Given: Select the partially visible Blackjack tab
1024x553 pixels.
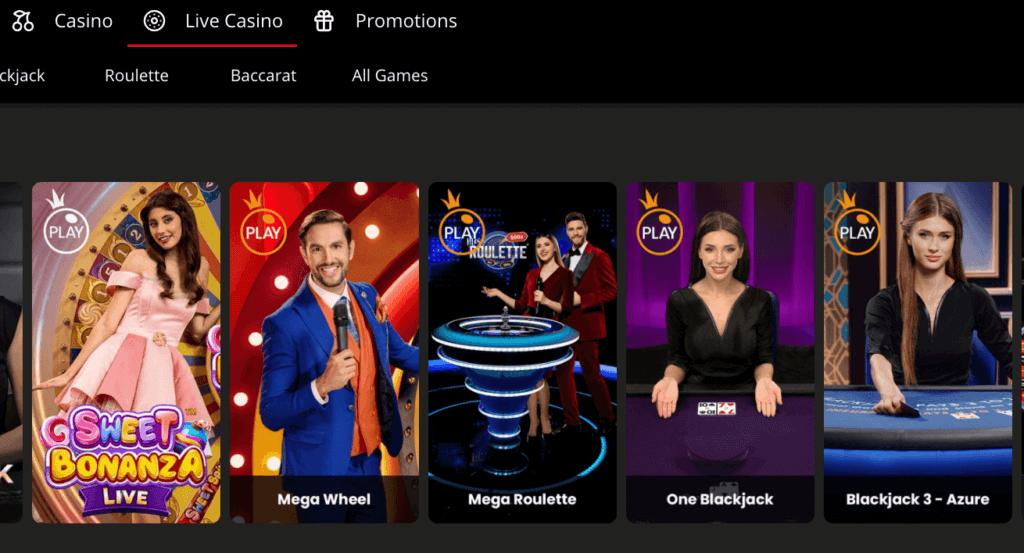Looking at the screenshot, I should coord(22,76).
